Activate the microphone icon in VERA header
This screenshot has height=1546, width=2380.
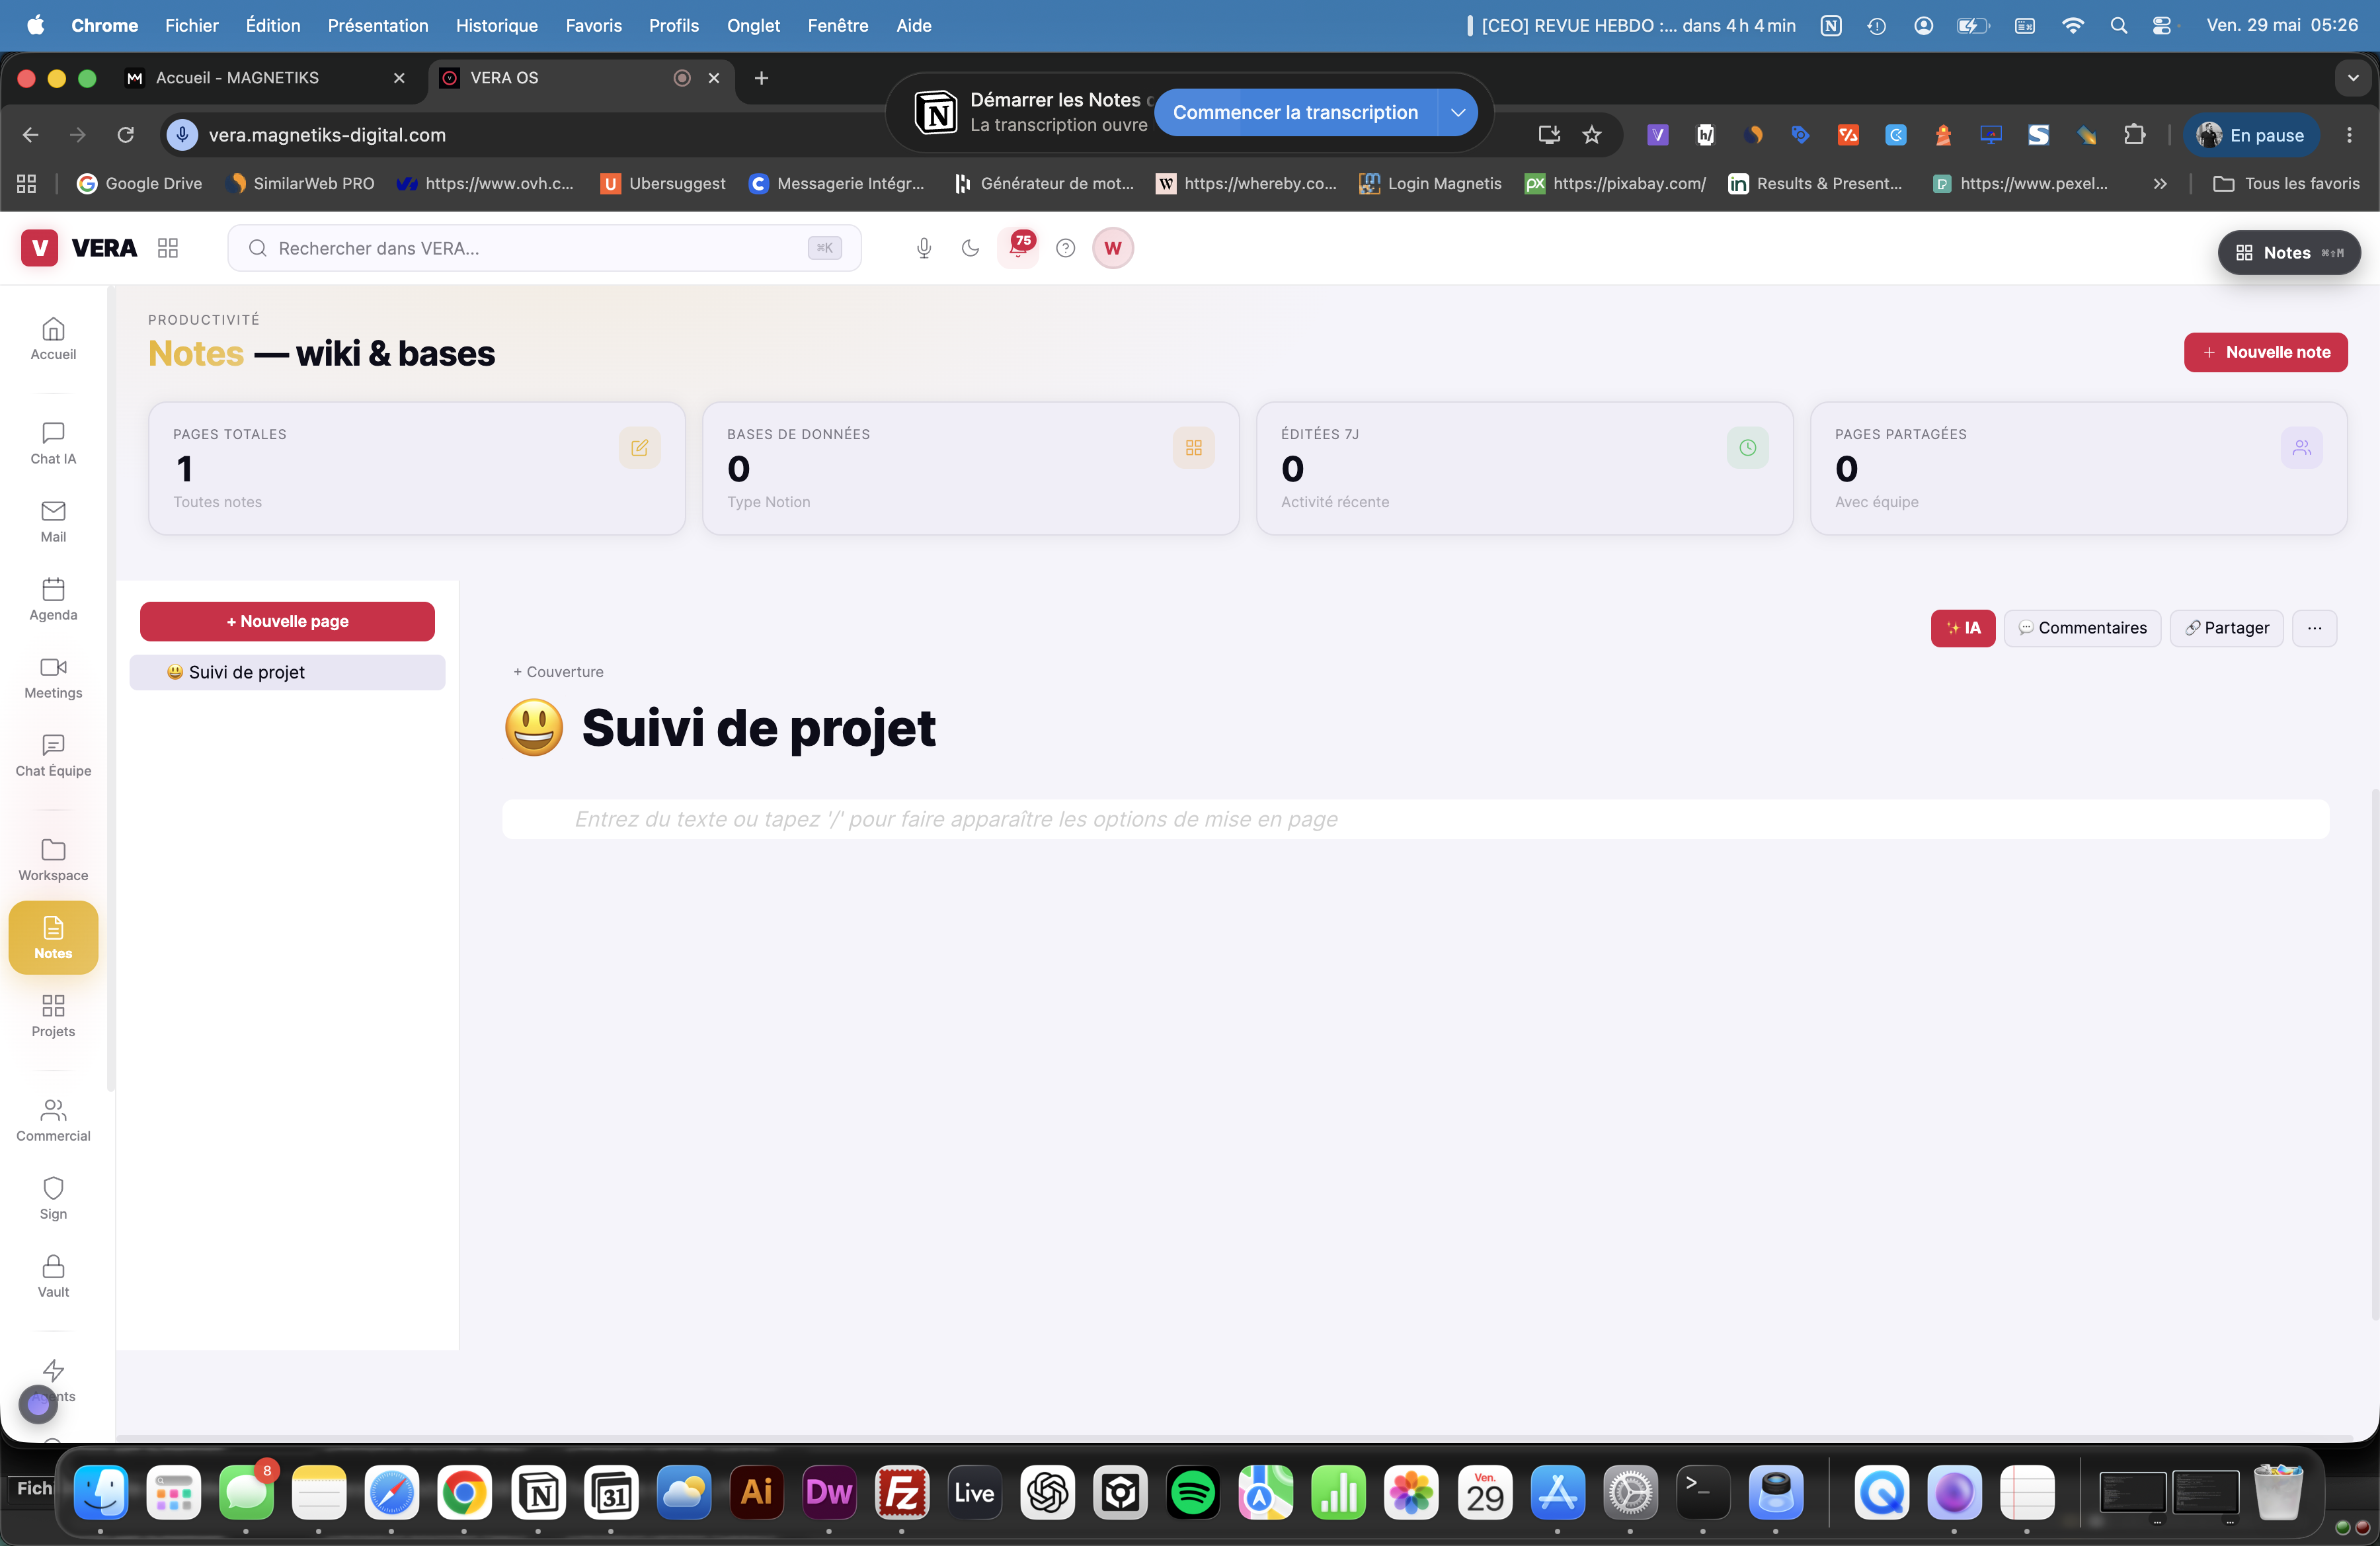pyautogui.click(x=924, y=248)
